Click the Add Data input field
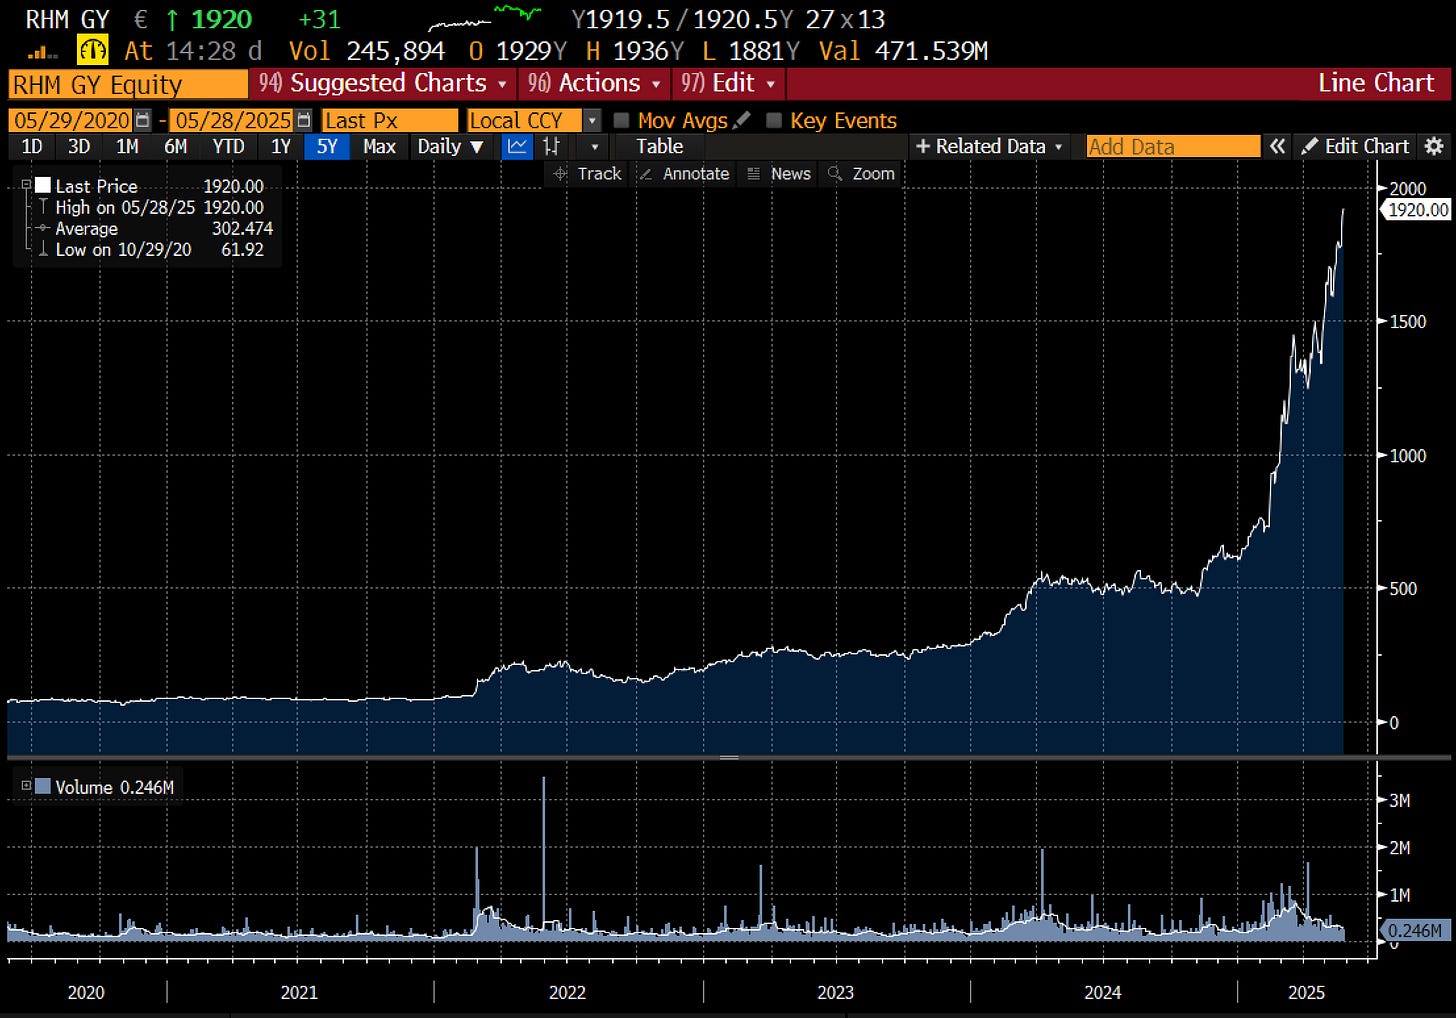Screen dimensions: 1456x1018 tap(1173, 146)
